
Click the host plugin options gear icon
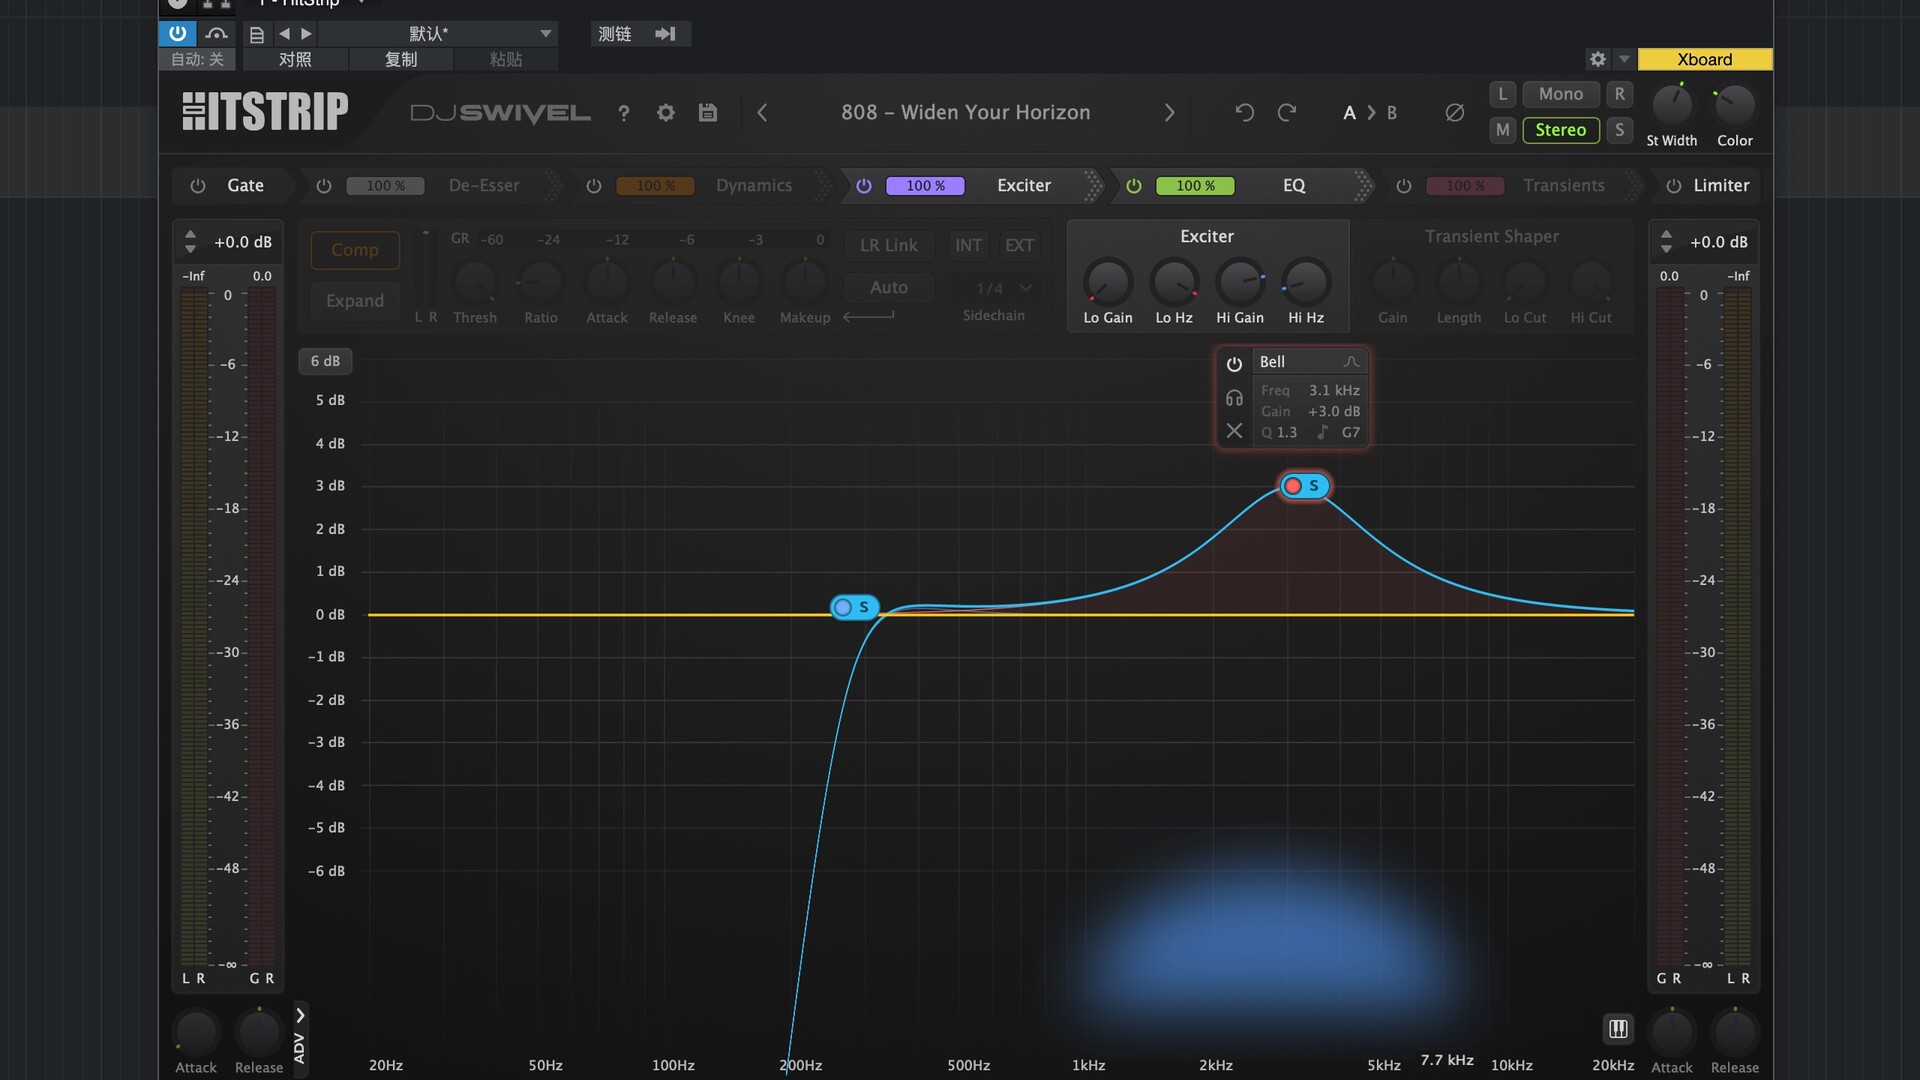click(1598, 59)
